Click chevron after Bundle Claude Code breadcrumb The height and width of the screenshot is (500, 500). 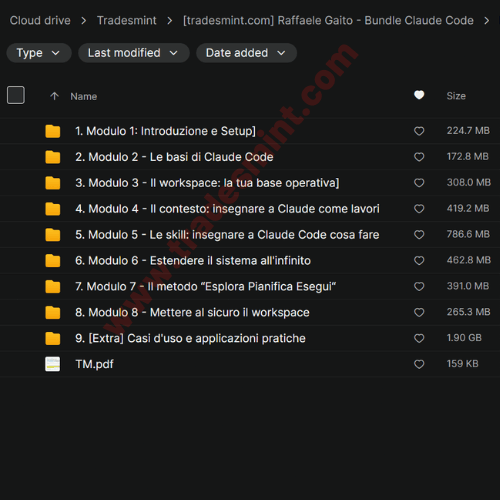pyautogui.click(x=487, y=21)
